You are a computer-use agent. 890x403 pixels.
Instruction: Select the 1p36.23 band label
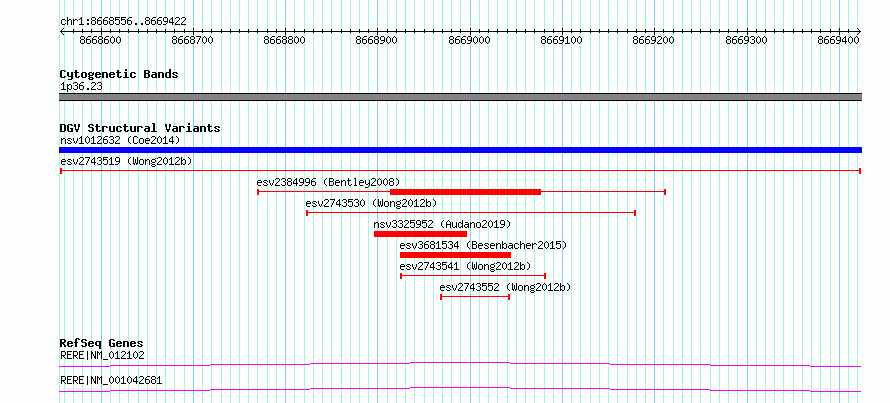click(x=81, y=87)
